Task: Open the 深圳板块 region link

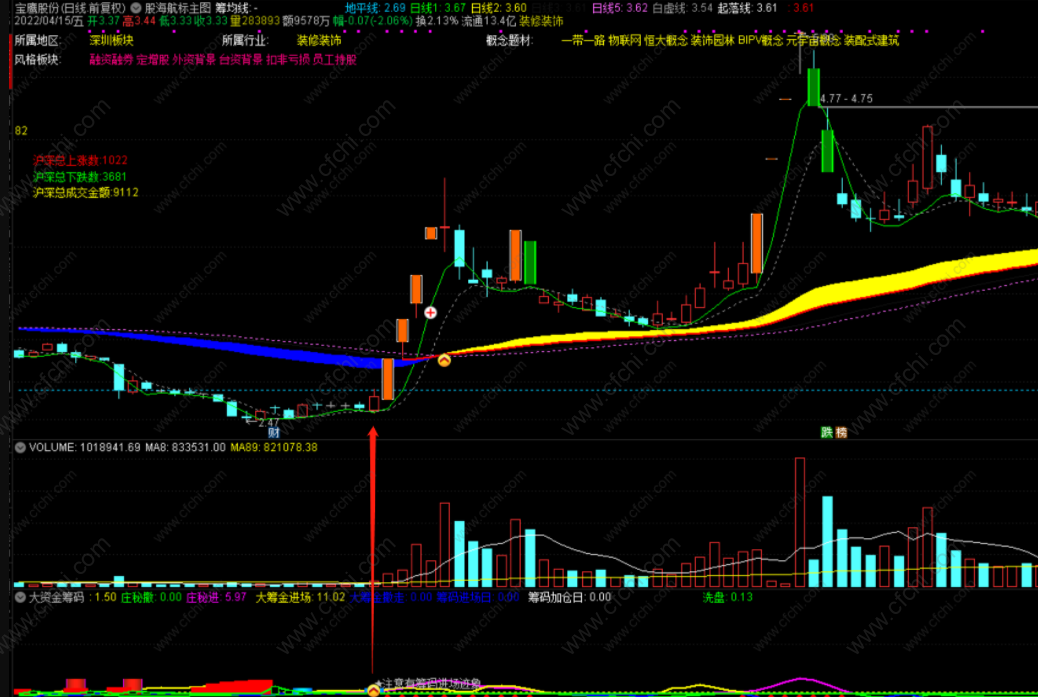Action: tap(111, 41)
